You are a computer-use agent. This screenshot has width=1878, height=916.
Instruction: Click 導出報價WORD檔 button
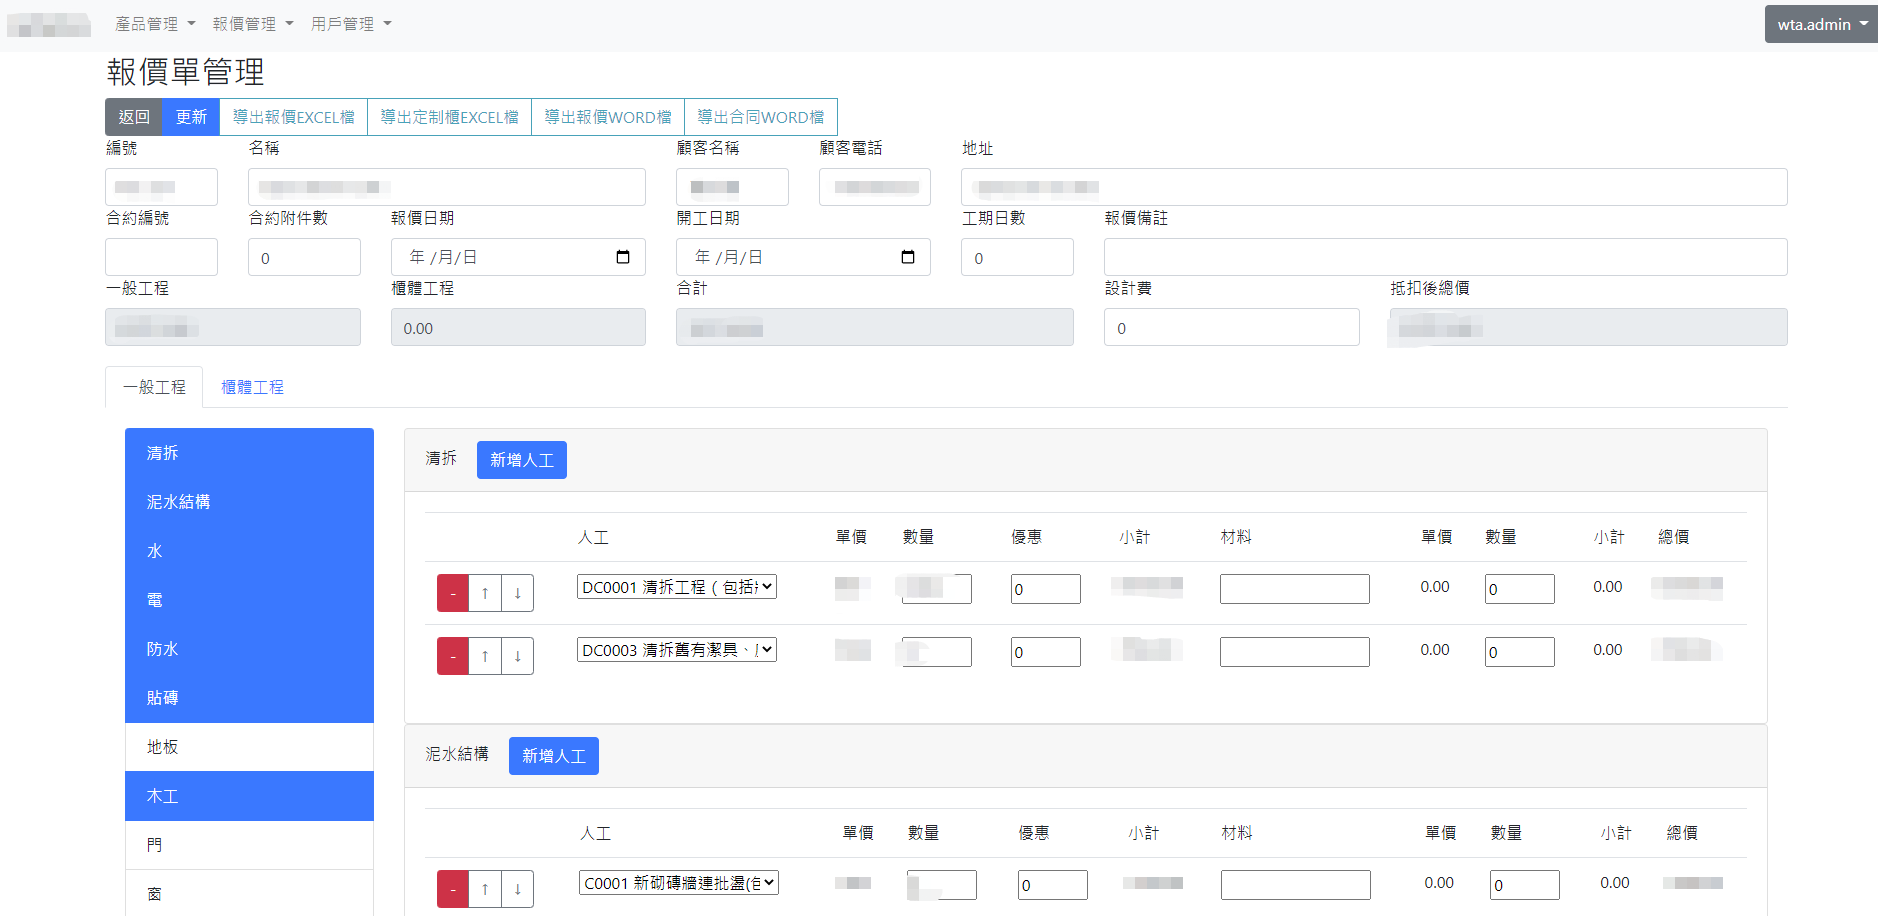[x=608, y=117]
